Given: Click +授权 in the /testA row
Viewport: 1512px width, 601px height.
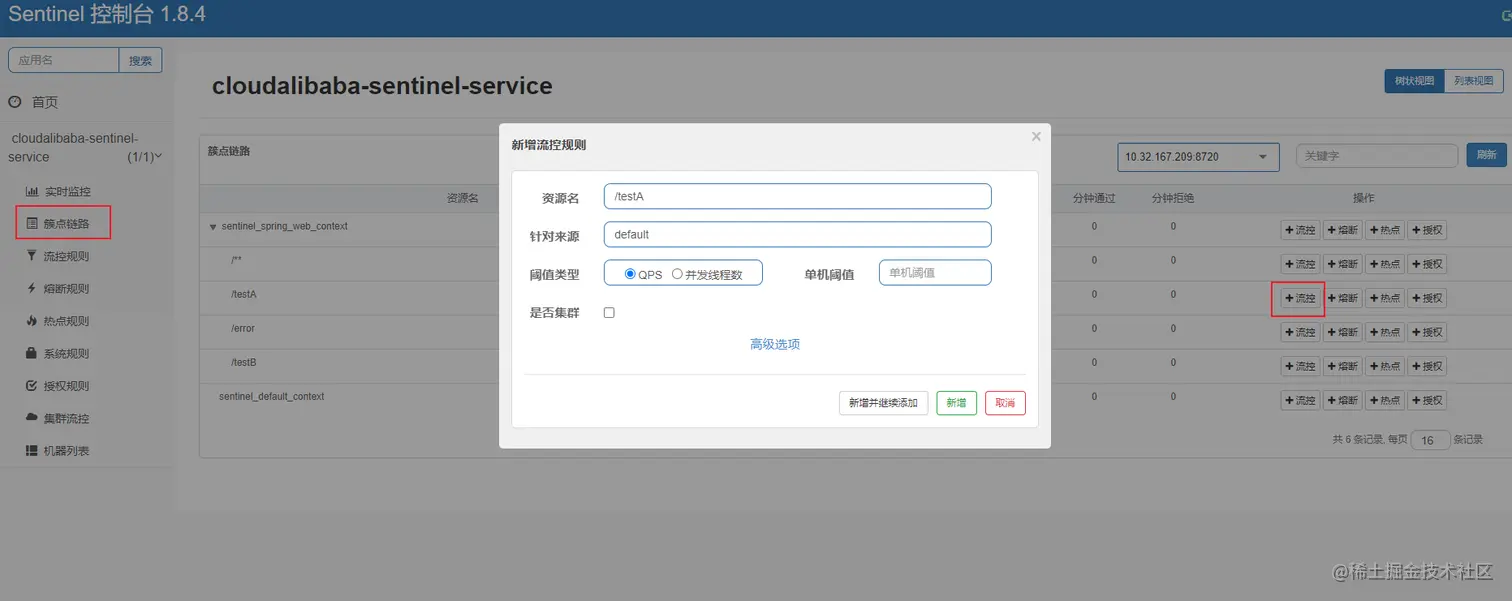Looking at the screenshot, I should tap(1427, 298).
